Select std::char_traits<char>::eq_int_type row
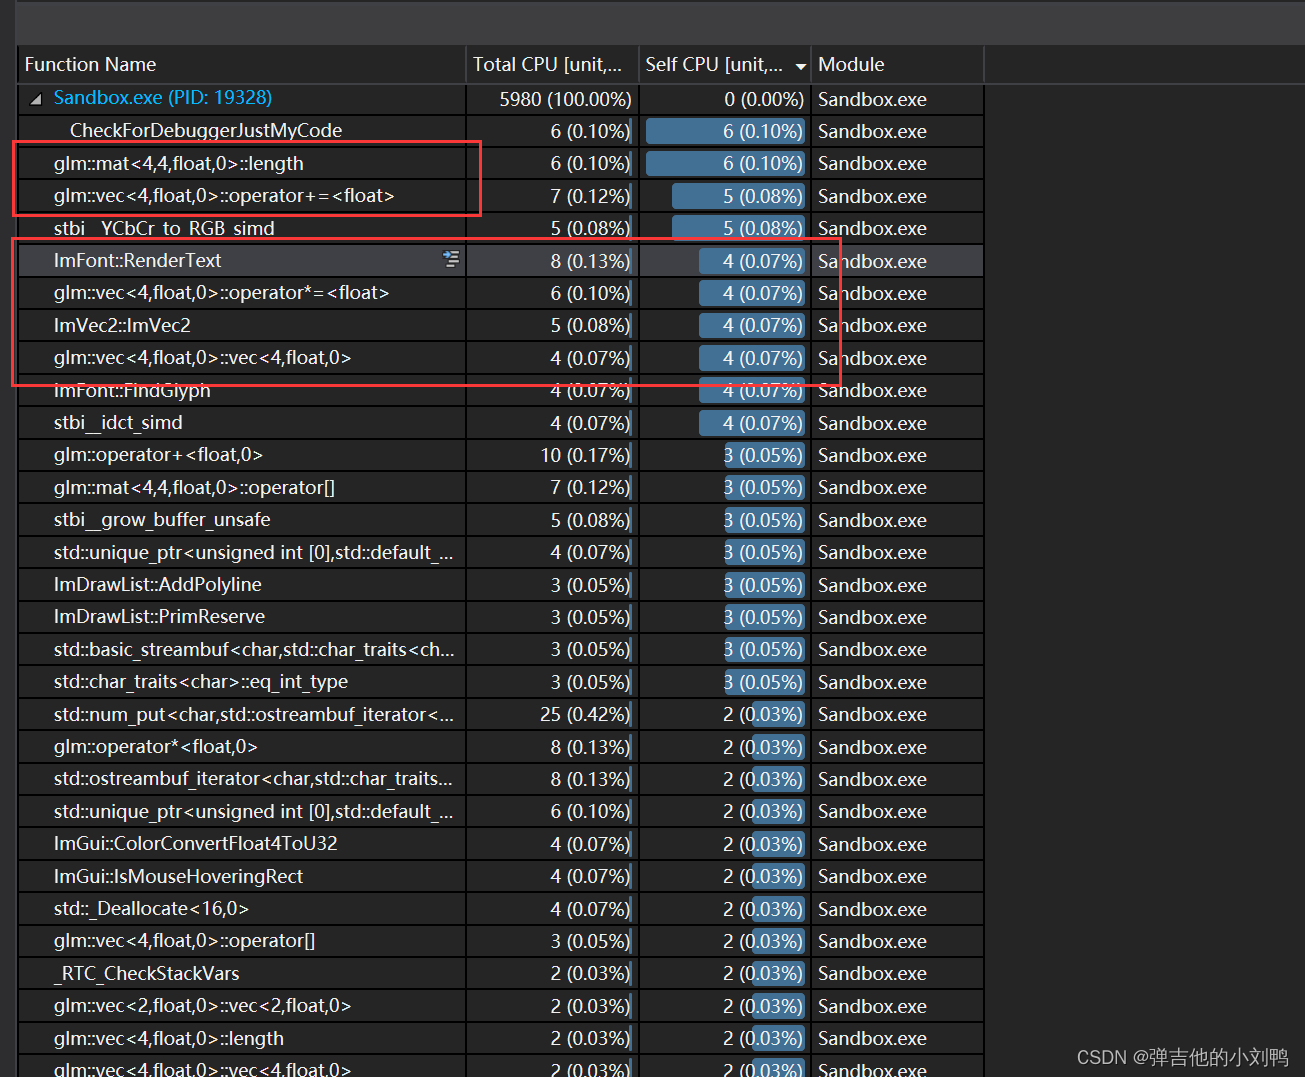Image resolution: width=1305 pixels, height=1077 pixels. tap(500, 682)
